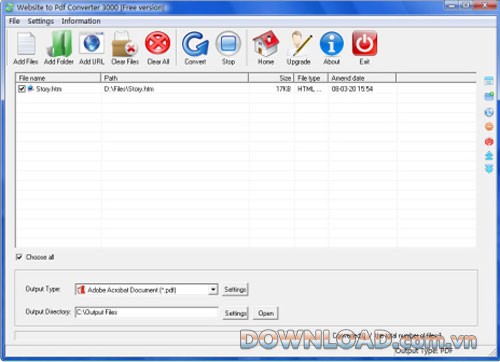
Task: Sort by Amend date column header
Action: pos(362,78)
